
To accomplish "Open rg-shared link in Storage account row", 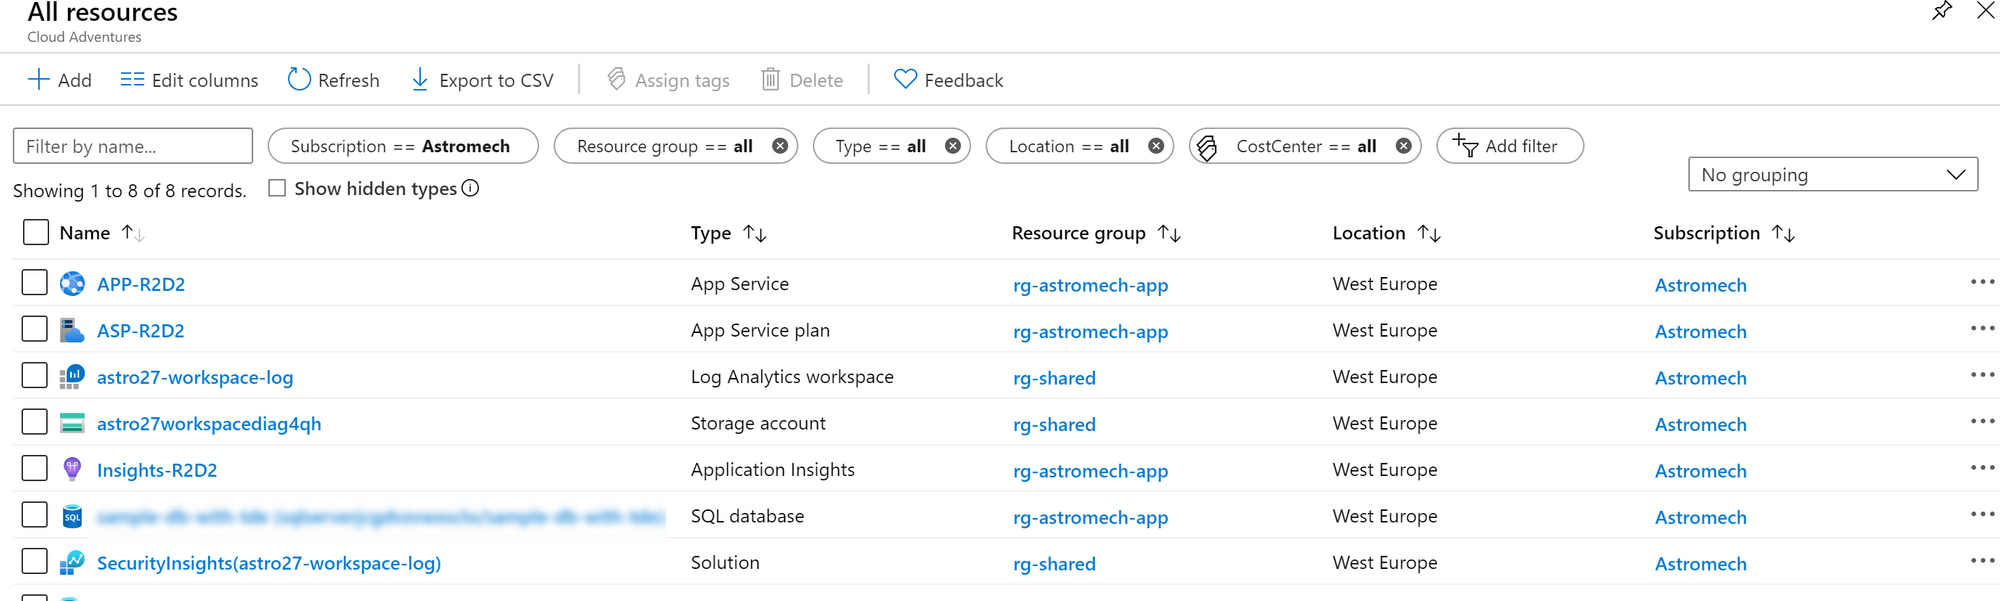I will coord(1054,424).
